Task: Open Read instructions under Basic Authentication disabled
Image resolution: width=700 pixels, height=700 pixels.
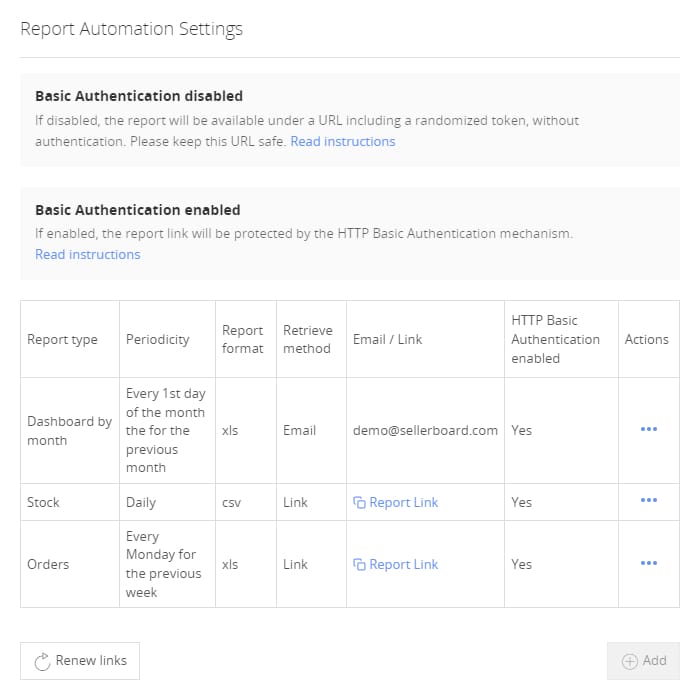Action: [342, 141]
